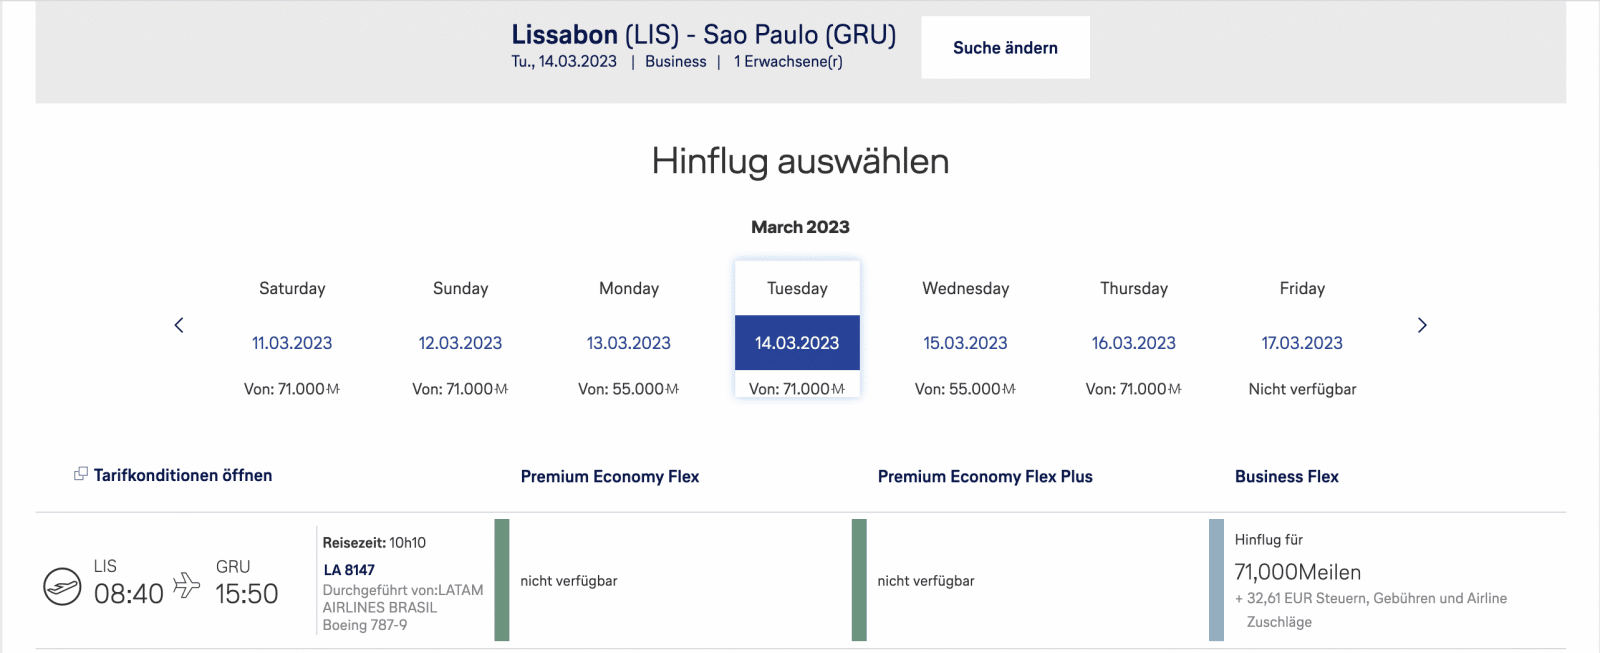Click the Lufthansa crane airline logo

point(62,586)
